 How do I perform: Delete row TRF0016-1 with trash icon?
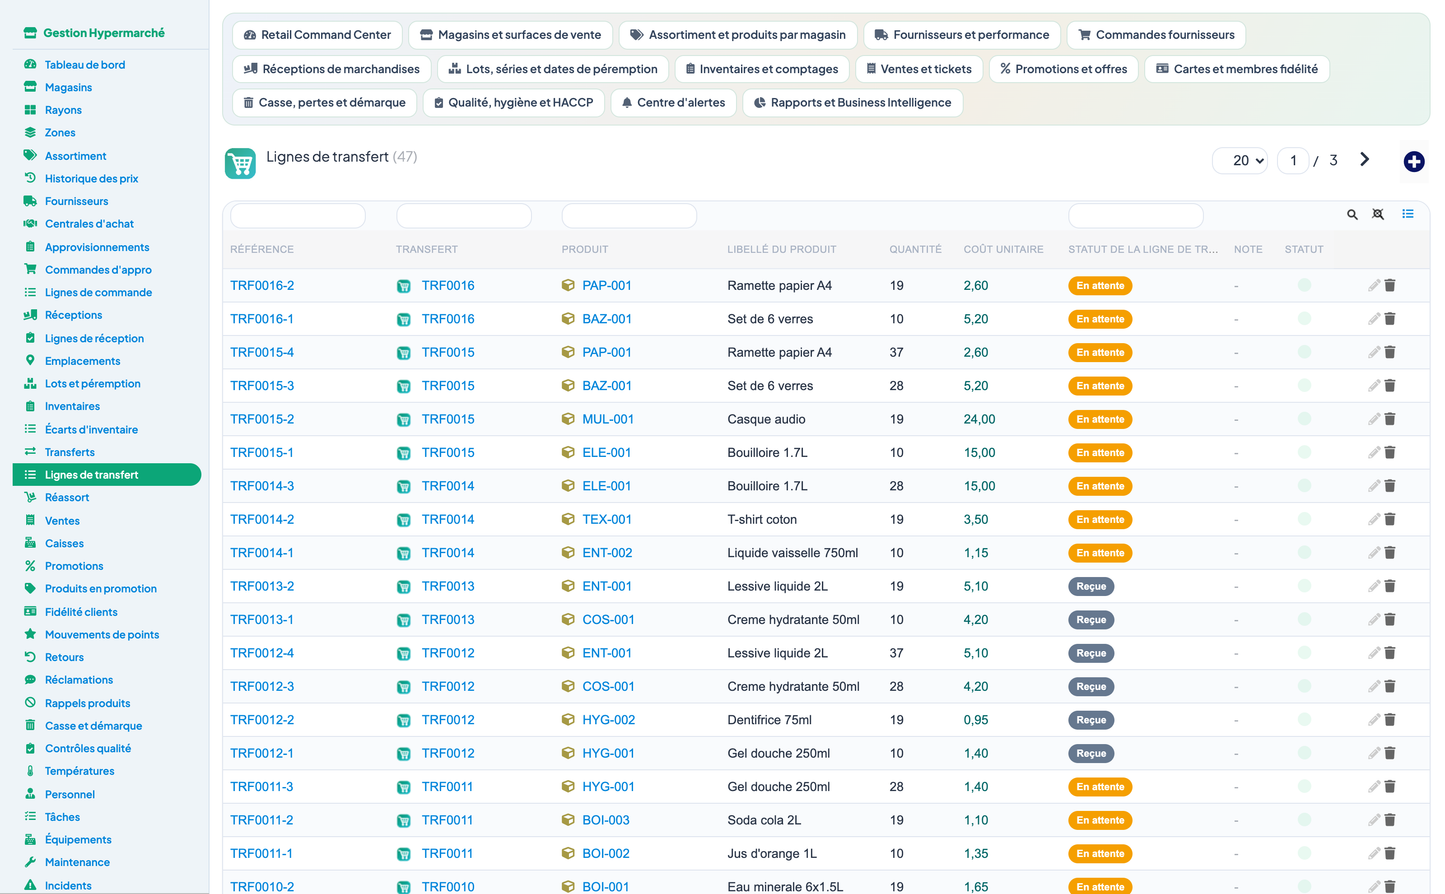click(x=1390, y=319)
